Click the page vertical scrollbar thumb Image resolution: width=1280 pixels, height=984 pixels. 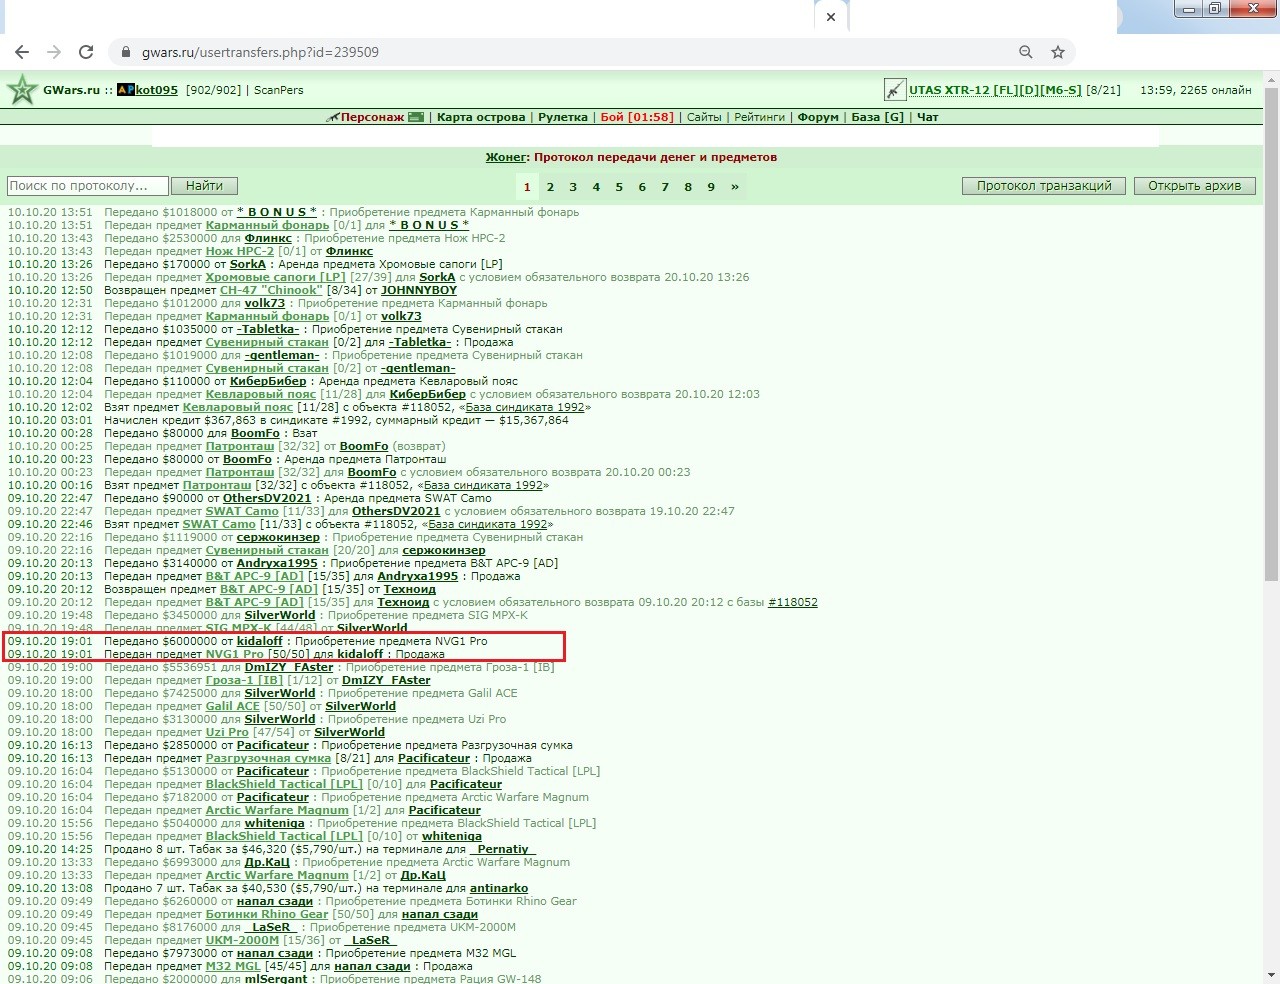[1271, 334]
